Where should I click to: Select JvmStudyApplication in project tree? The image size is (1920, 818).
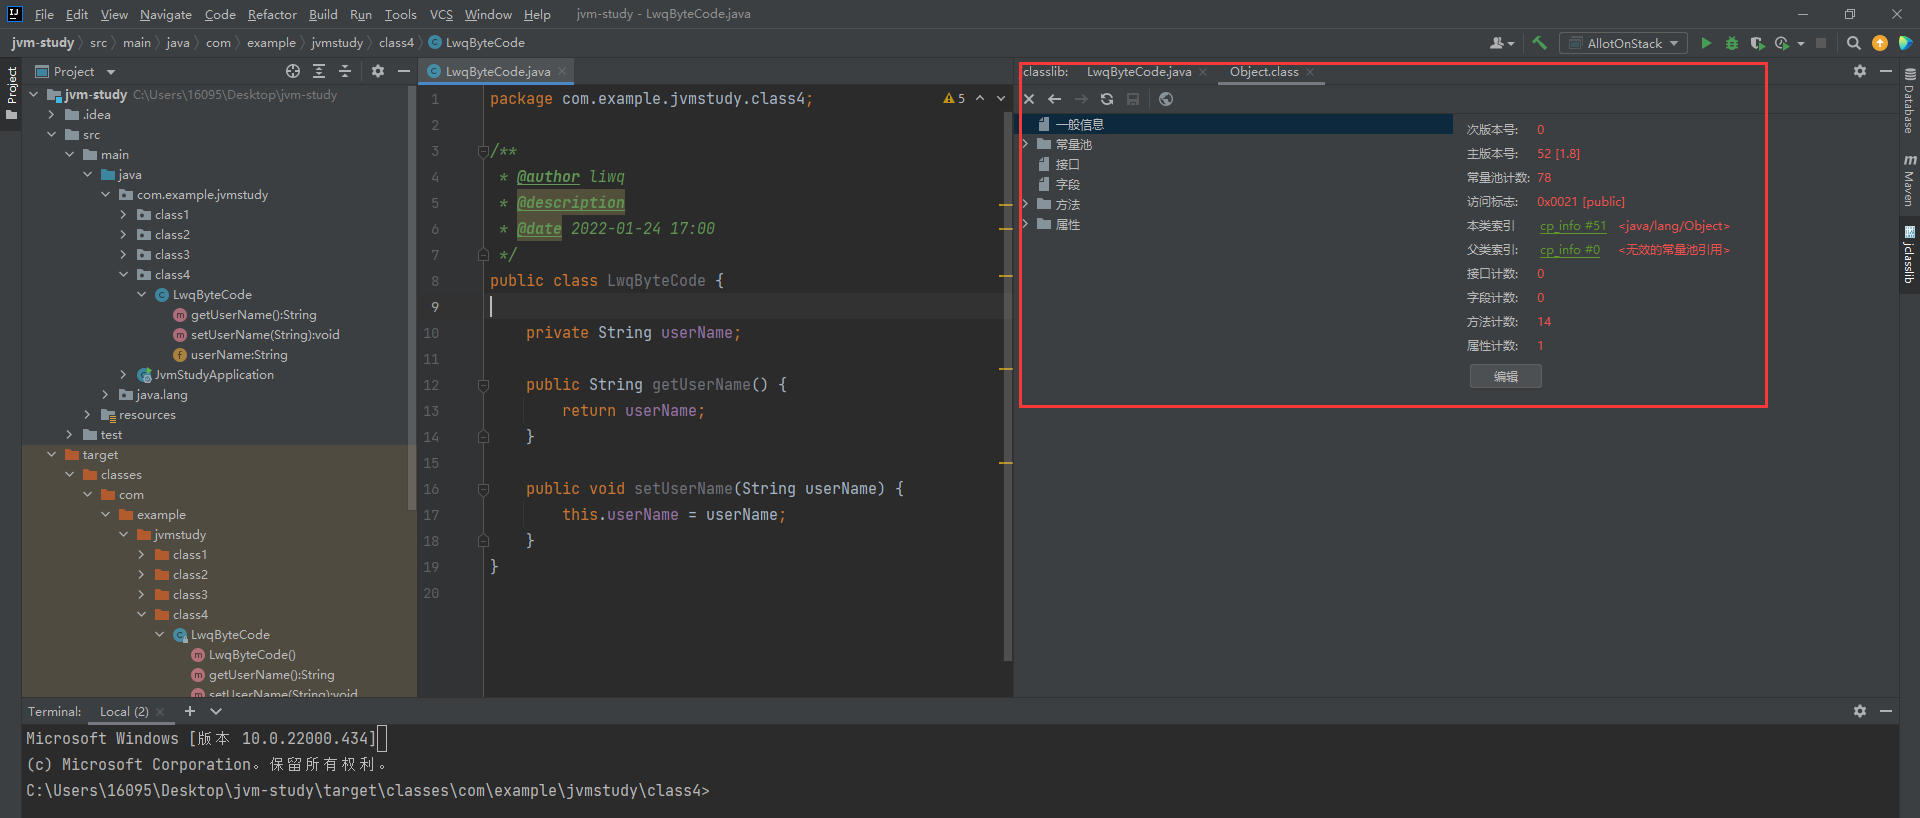click(214, 375)
